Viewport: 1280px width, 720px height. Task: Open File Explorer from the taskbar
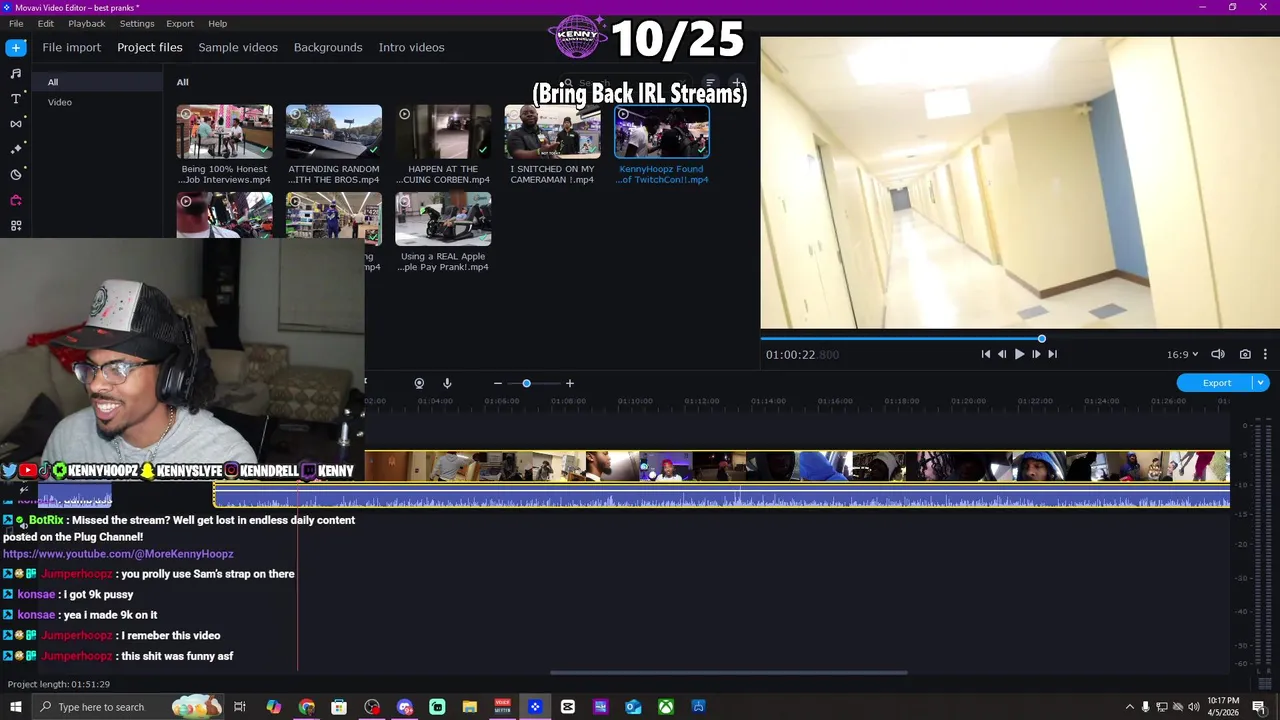tap(470, 707)
